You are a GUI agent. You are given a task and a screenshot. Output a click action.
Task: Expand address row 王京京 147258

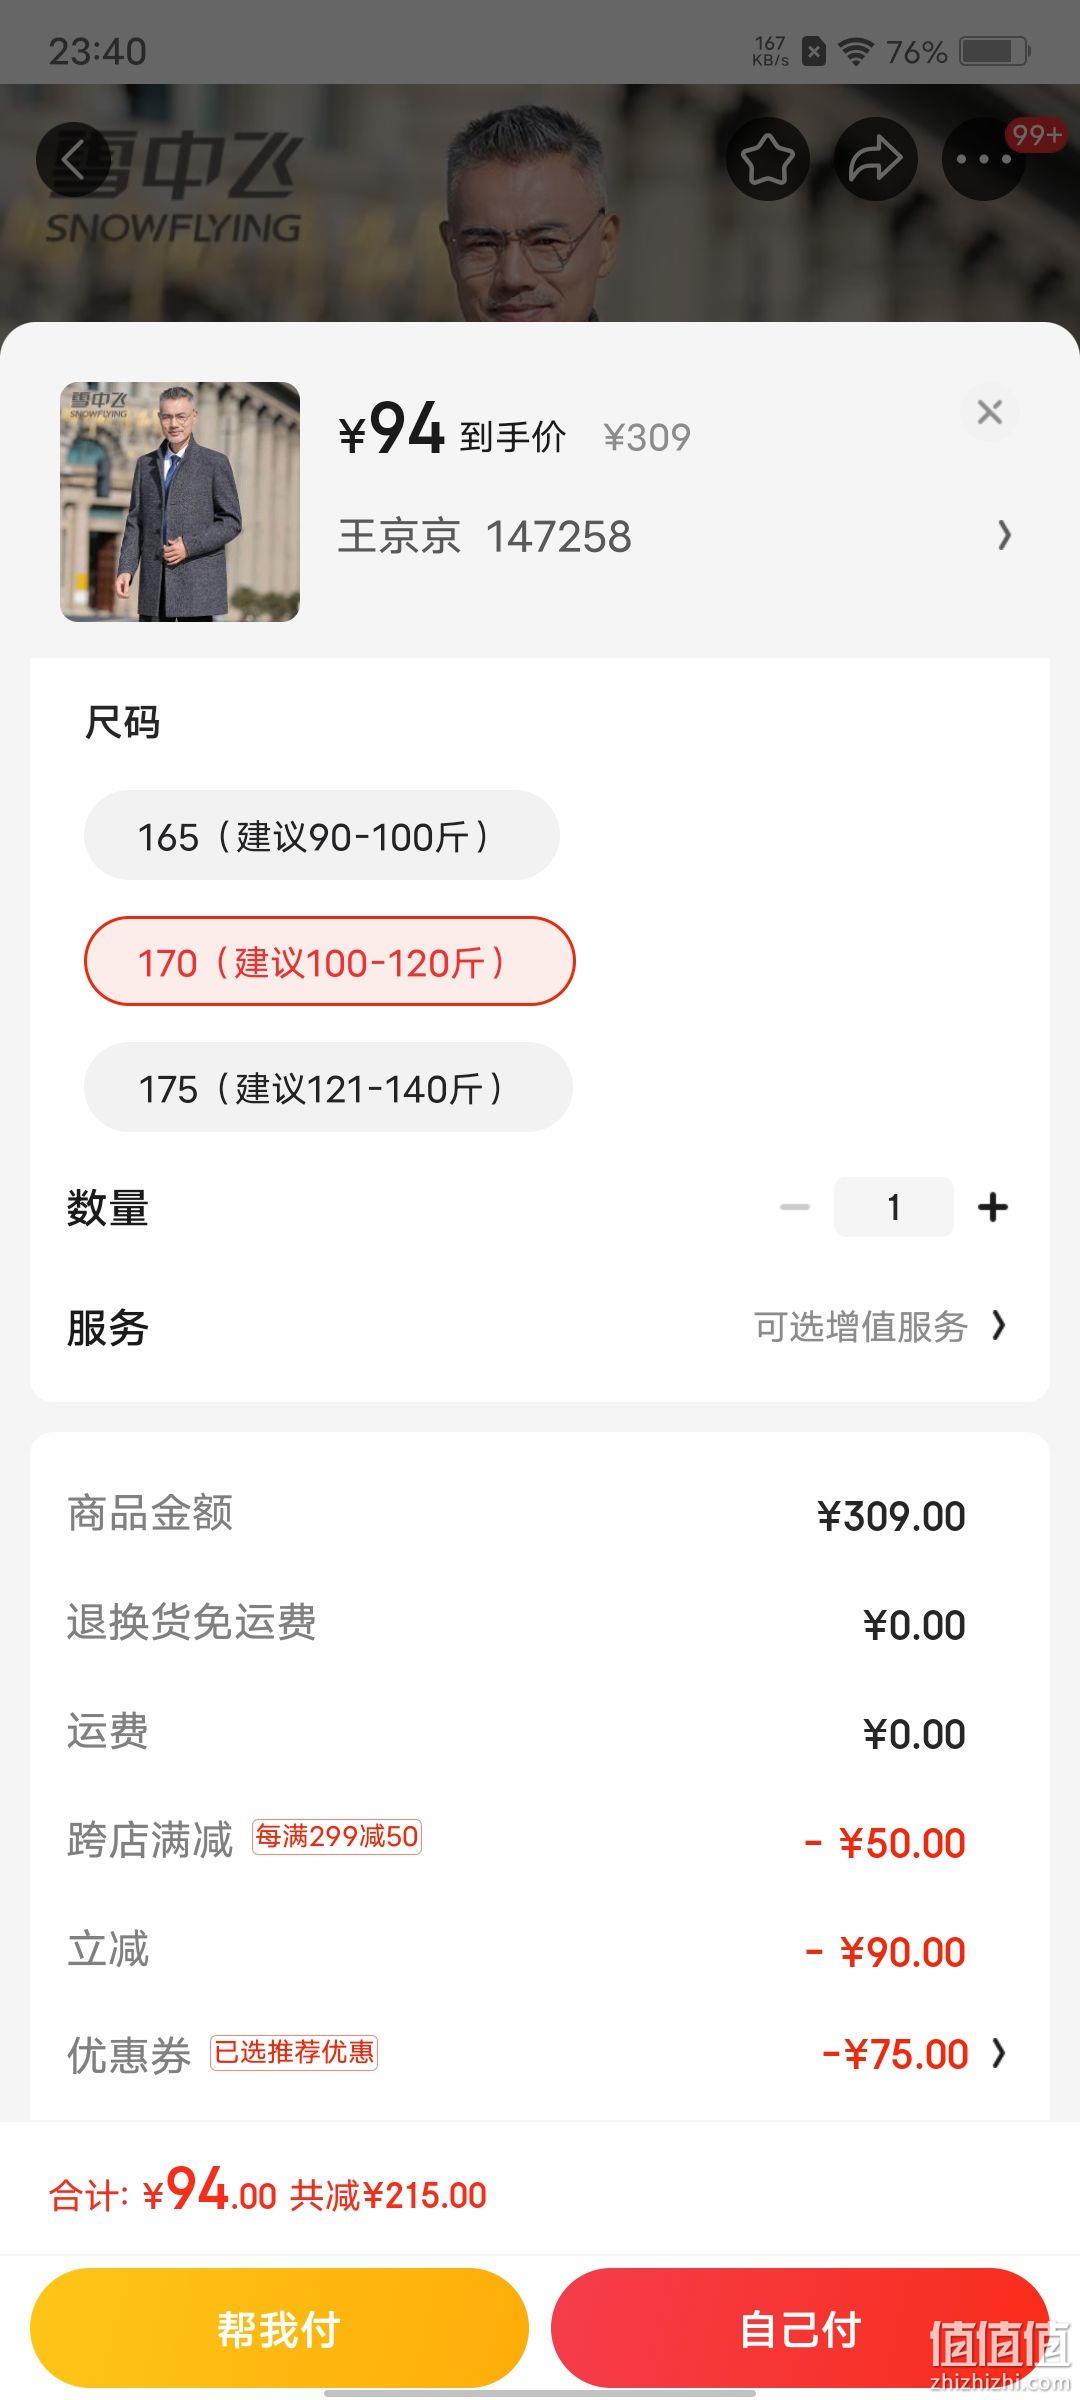676,536
